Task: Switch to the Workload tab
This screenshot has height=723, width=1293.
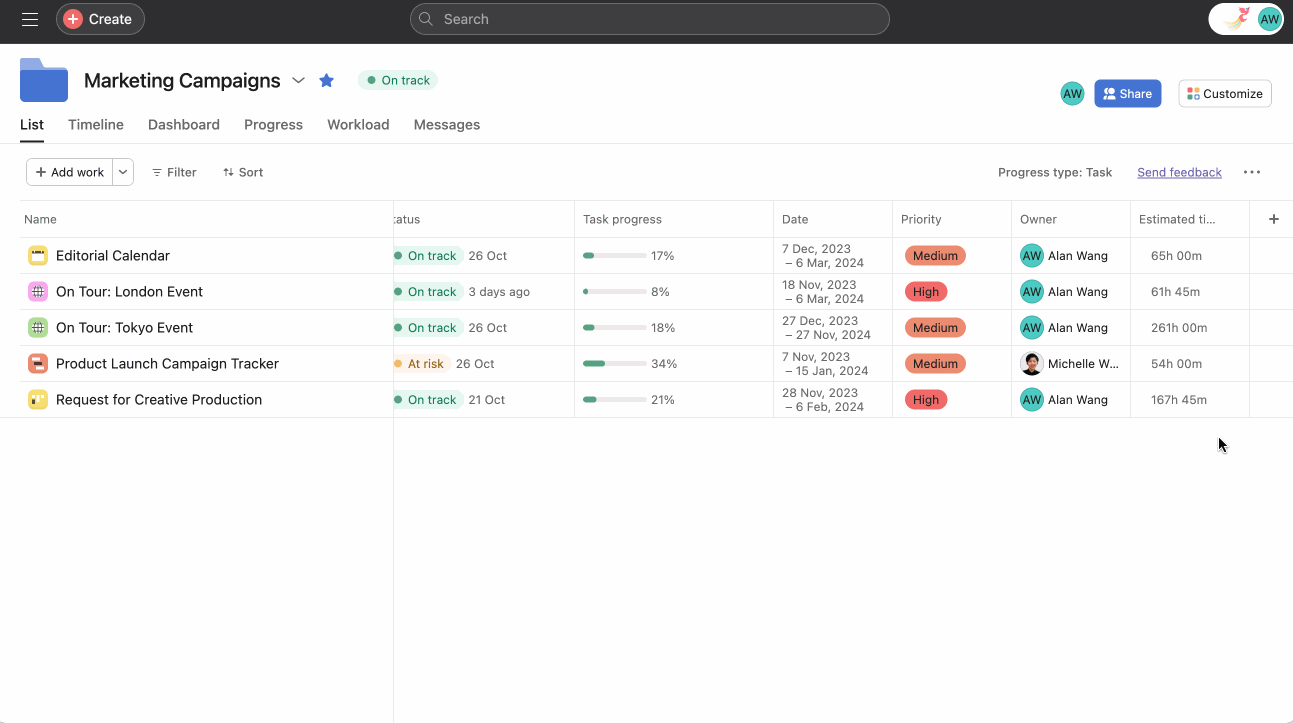Action: 358,125
